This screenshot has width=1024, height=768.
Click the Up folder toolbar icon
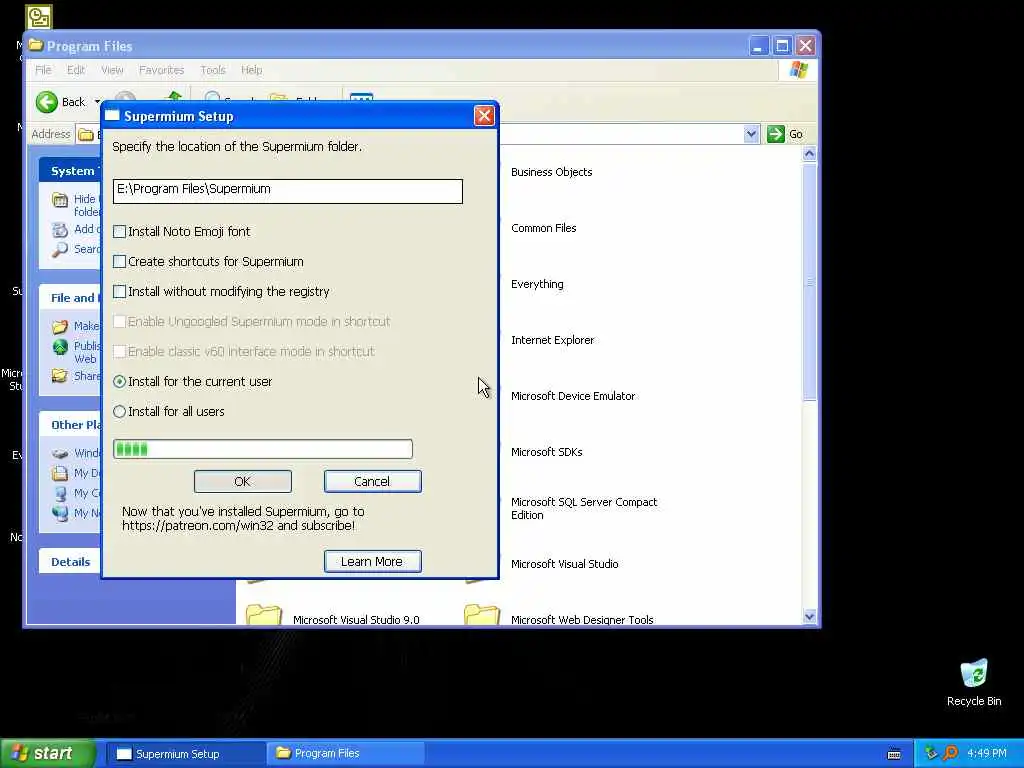pos(174,97)
